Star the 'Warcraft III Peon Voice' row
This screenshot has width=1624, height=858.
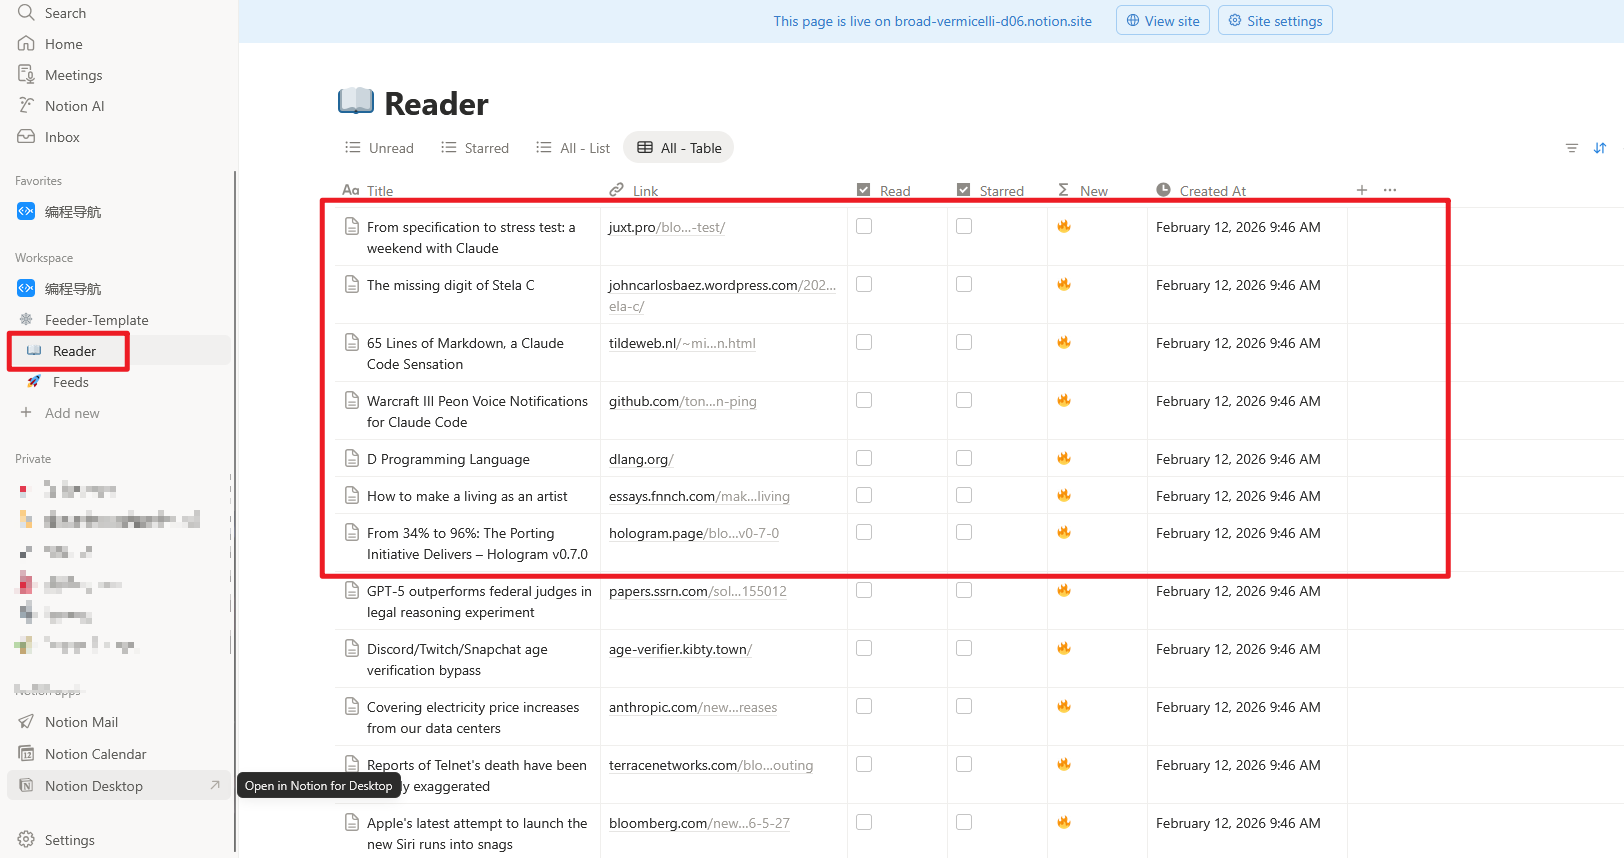[964, 400]
